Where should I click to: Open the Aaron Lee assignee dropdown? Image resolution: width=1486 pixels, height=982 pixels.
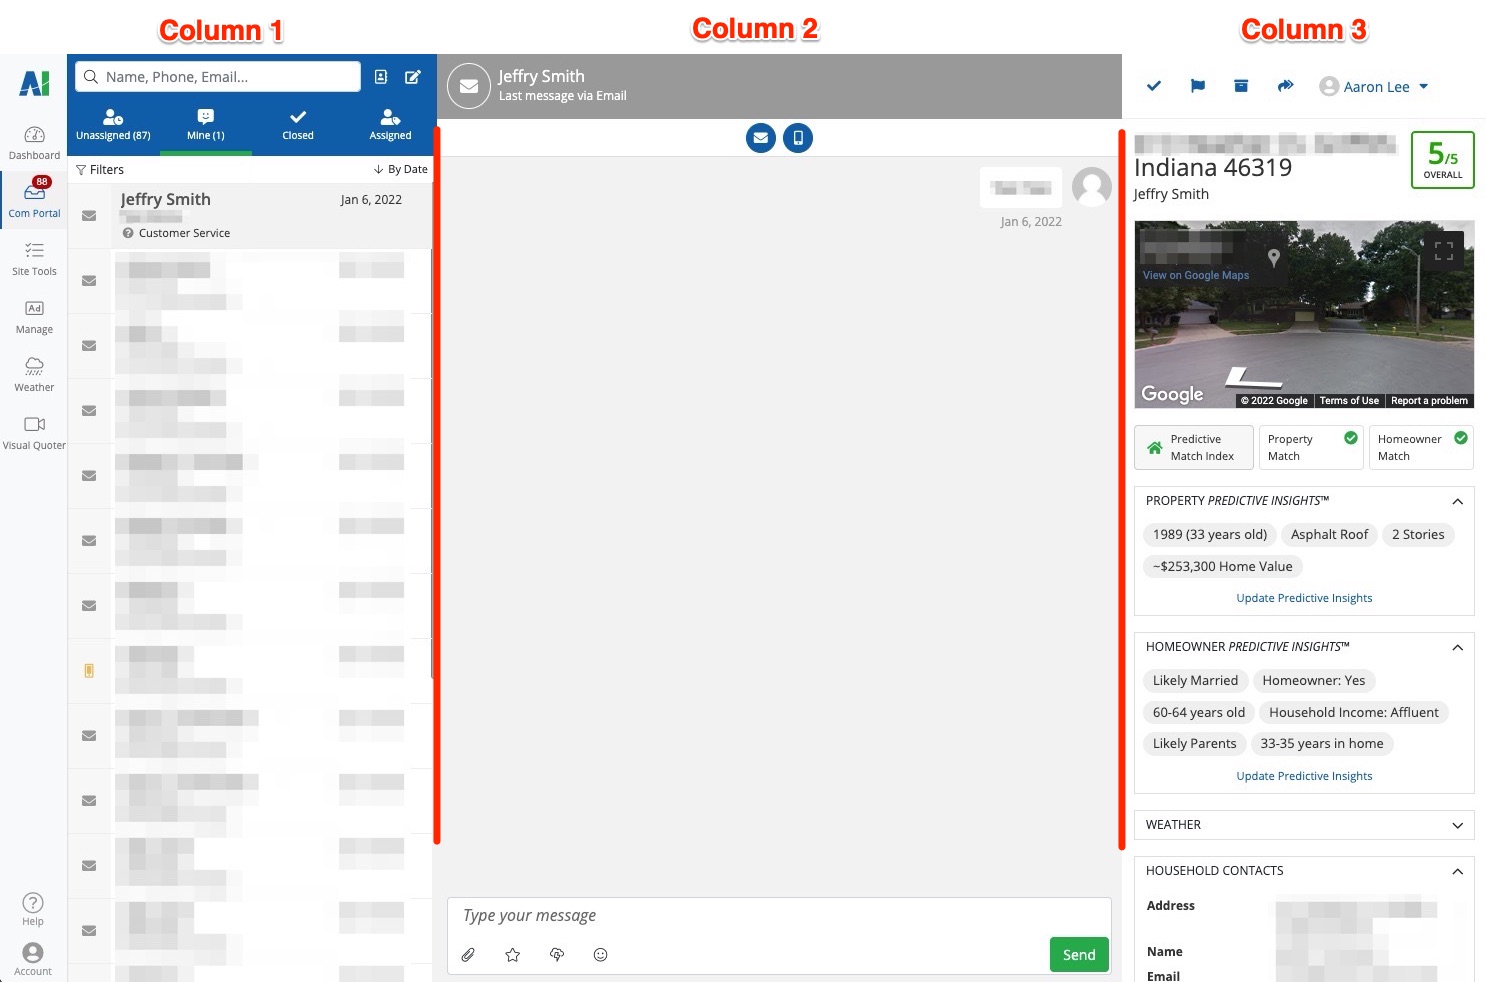(1374, 87)
